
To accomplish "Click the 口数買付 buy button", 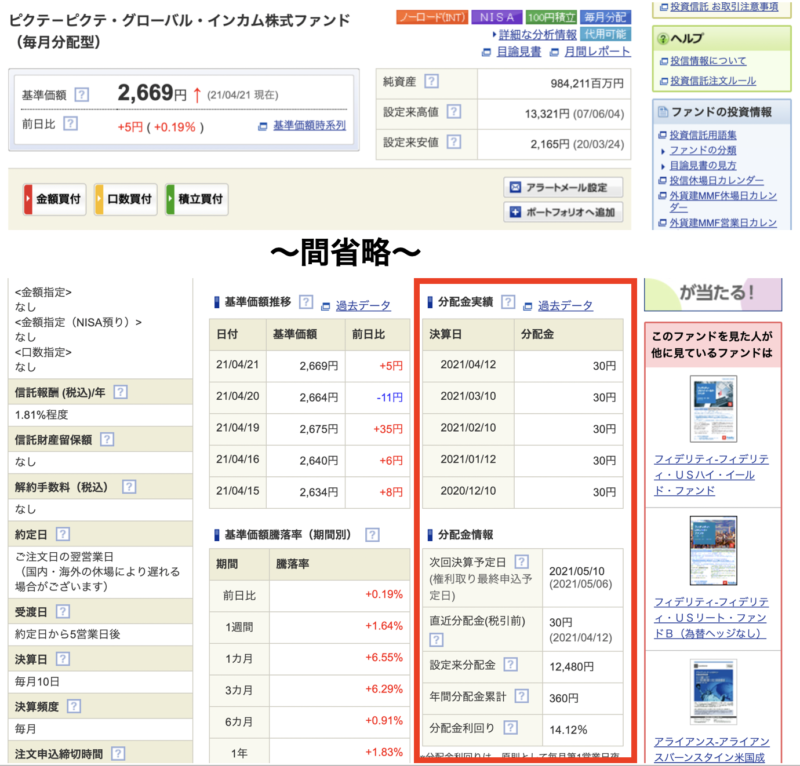I will pos(126,199).
